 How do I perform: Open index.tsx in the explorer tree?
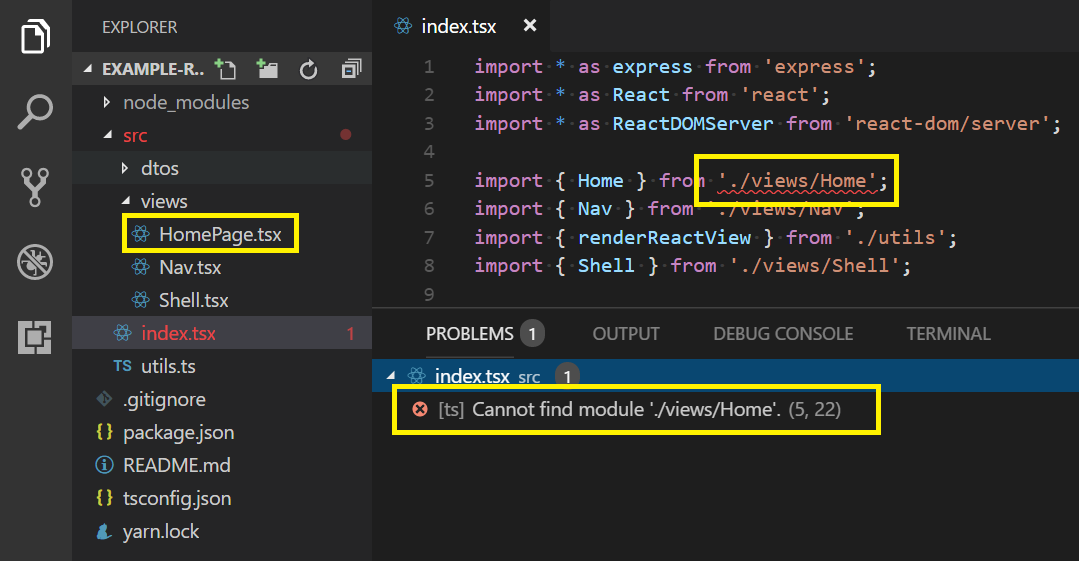pyautogui.click(x=178, y=333)
